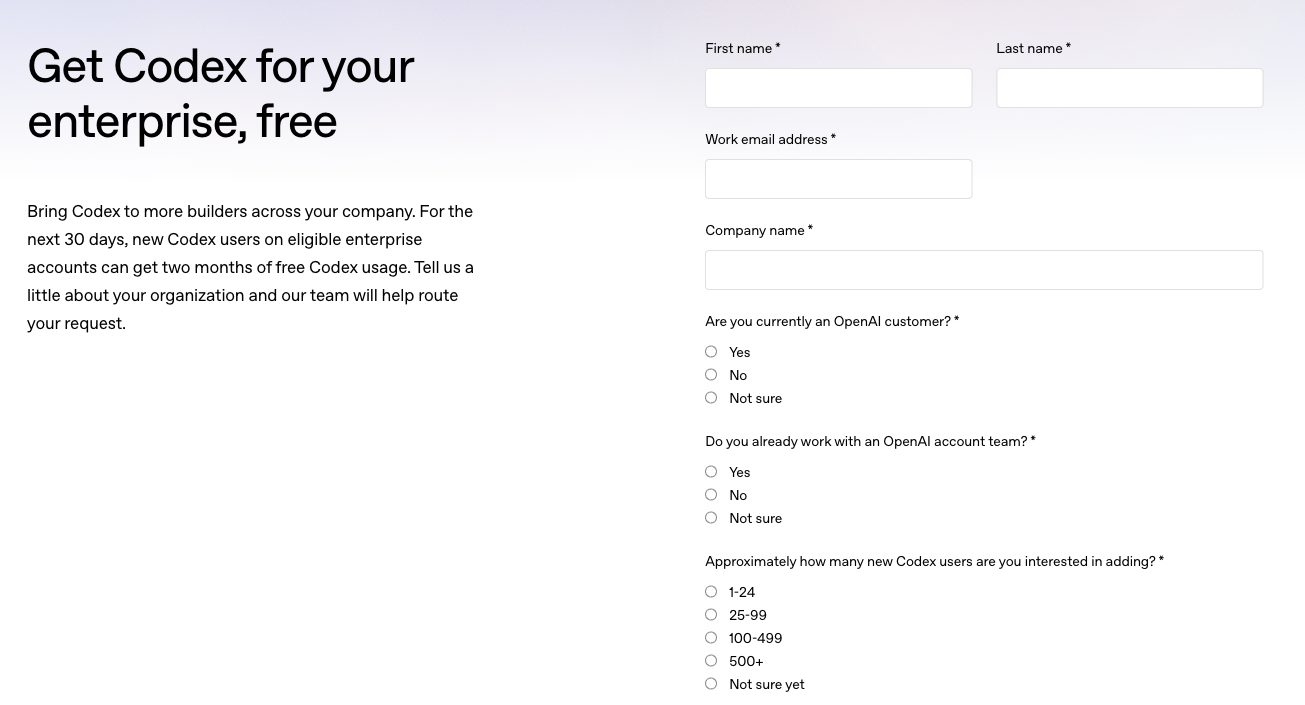Focus the Work email address field
Image resolution: width=1305 pixels, height=705 pixels.
838,179
